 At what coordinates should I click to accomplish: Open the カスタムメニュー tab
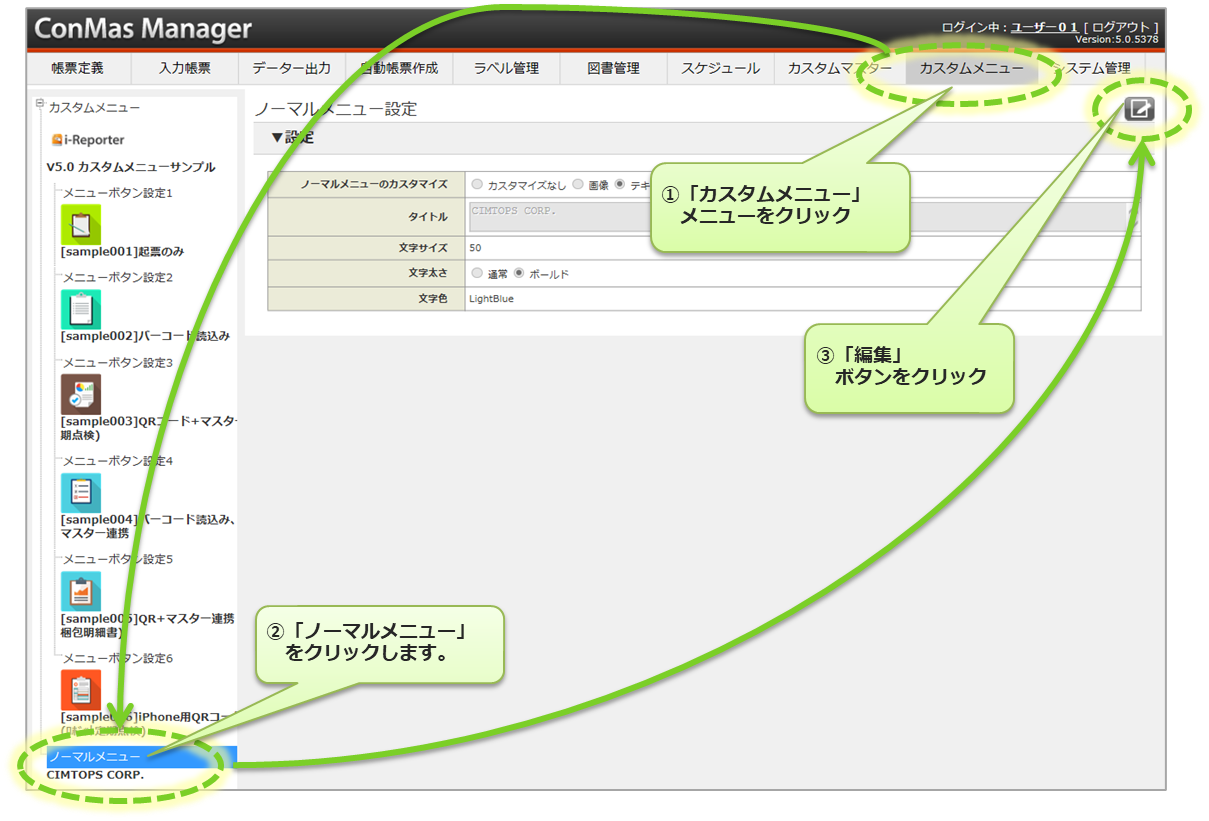point(970,69)
